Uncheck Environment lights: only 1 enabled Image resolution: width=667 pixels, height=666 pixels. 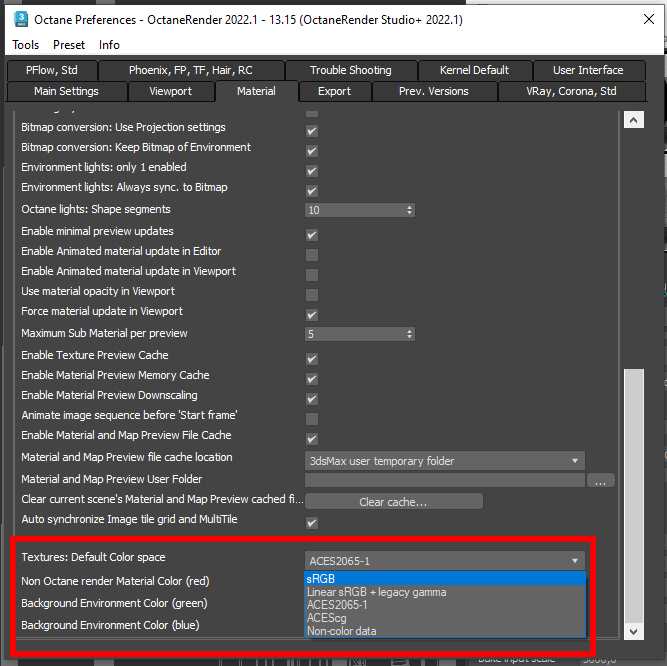312,171
